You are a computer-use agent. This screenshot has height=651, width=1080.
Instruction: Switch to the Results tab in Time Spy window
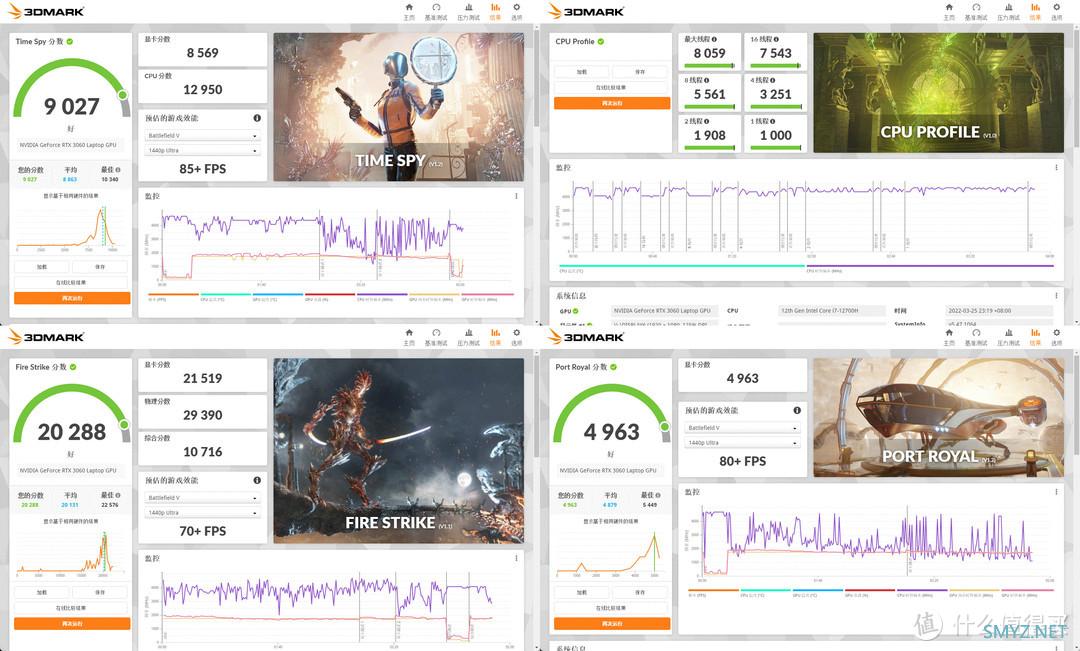495,11
